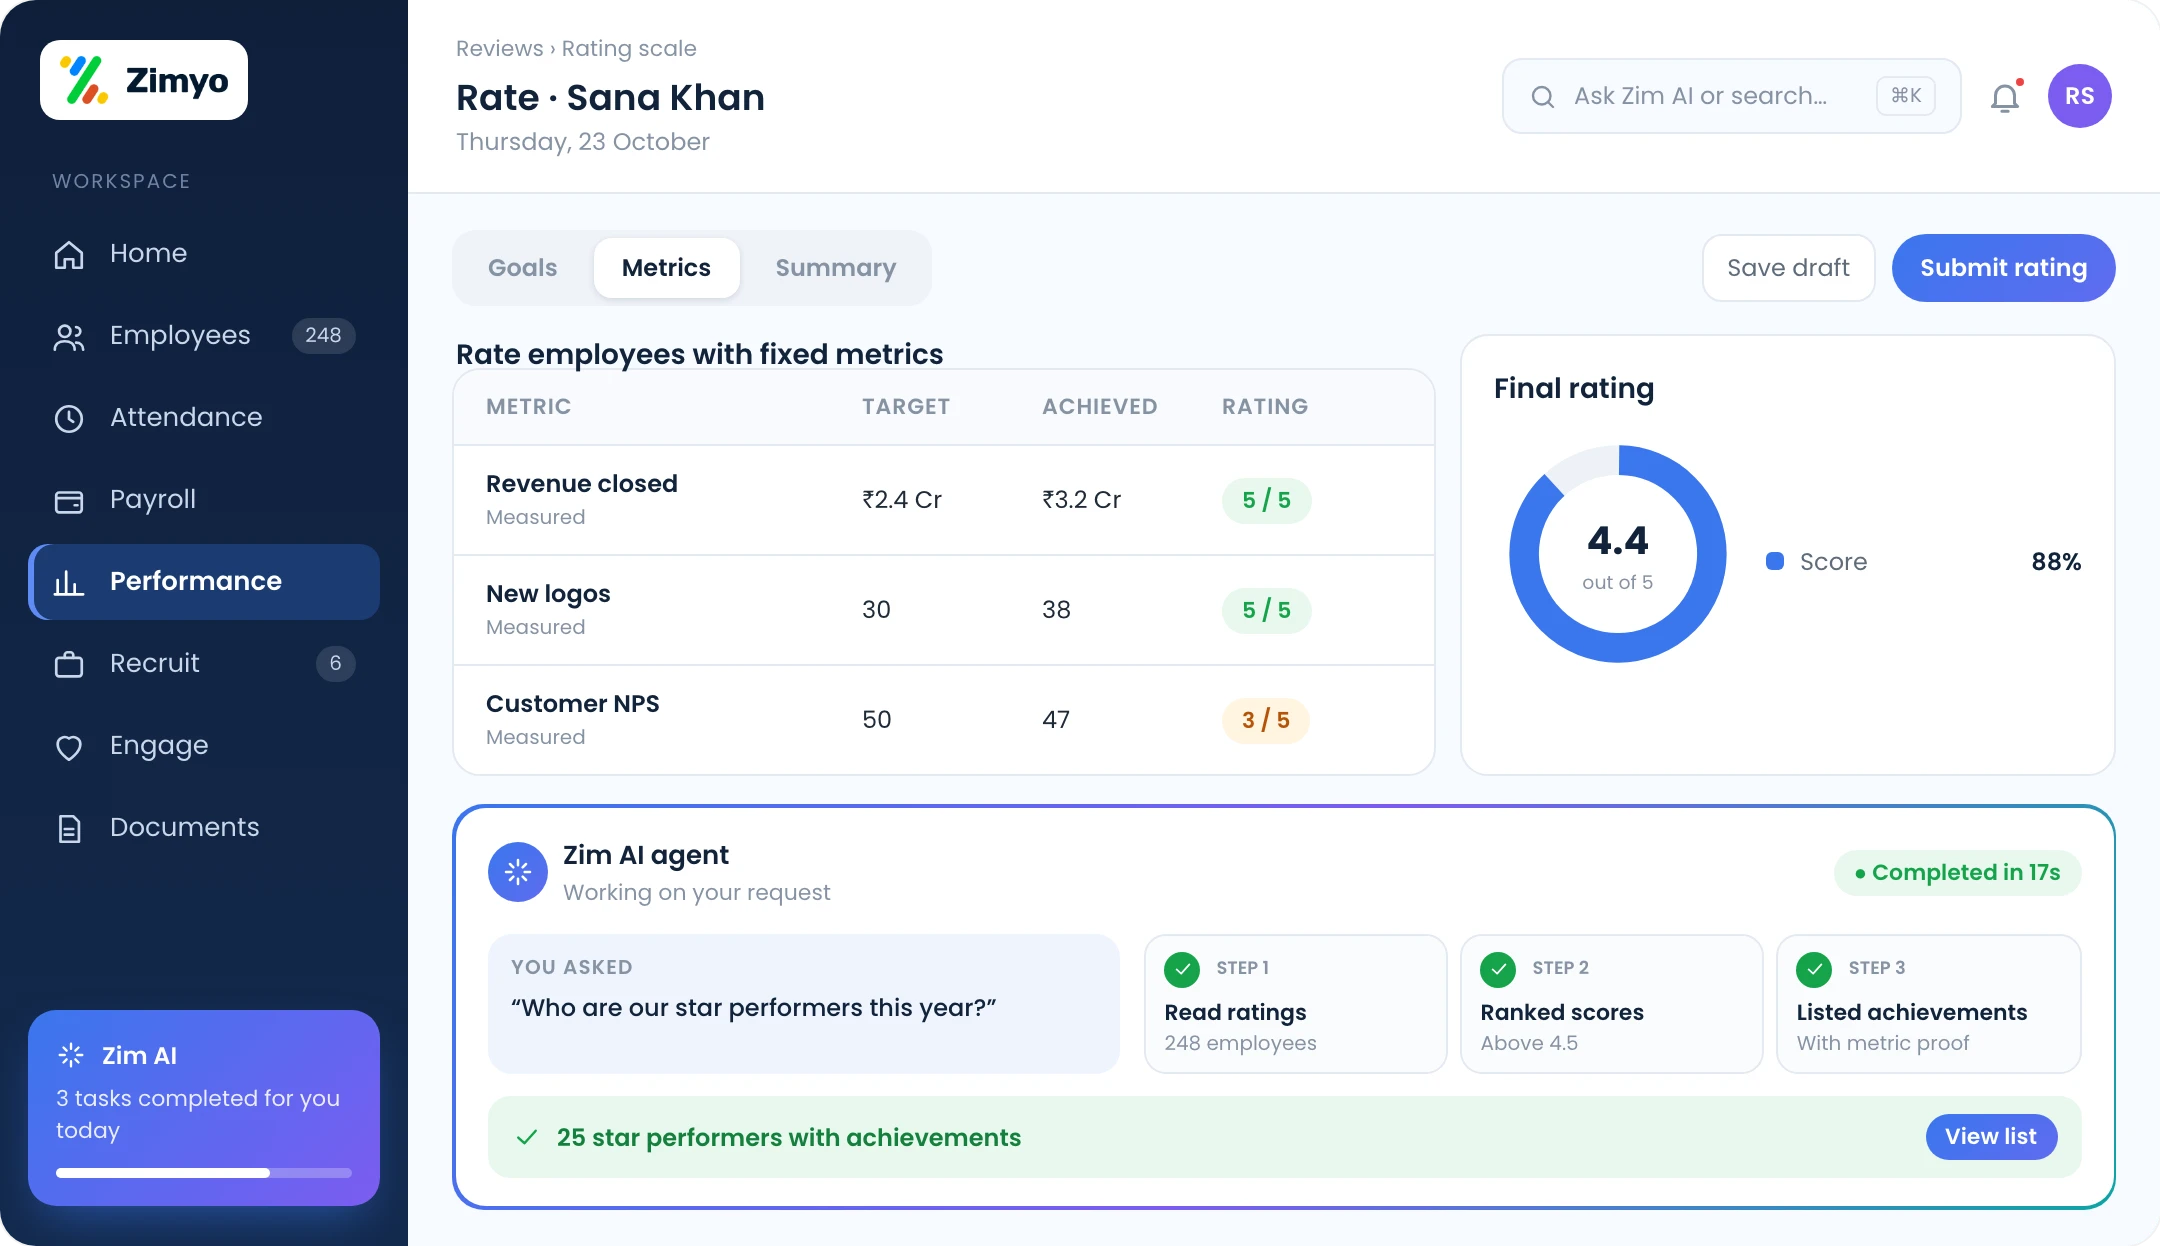Focus the Ask Zim AI search field
Viewport: 2160px width, 1246px height.
(x=1732, y=96)
